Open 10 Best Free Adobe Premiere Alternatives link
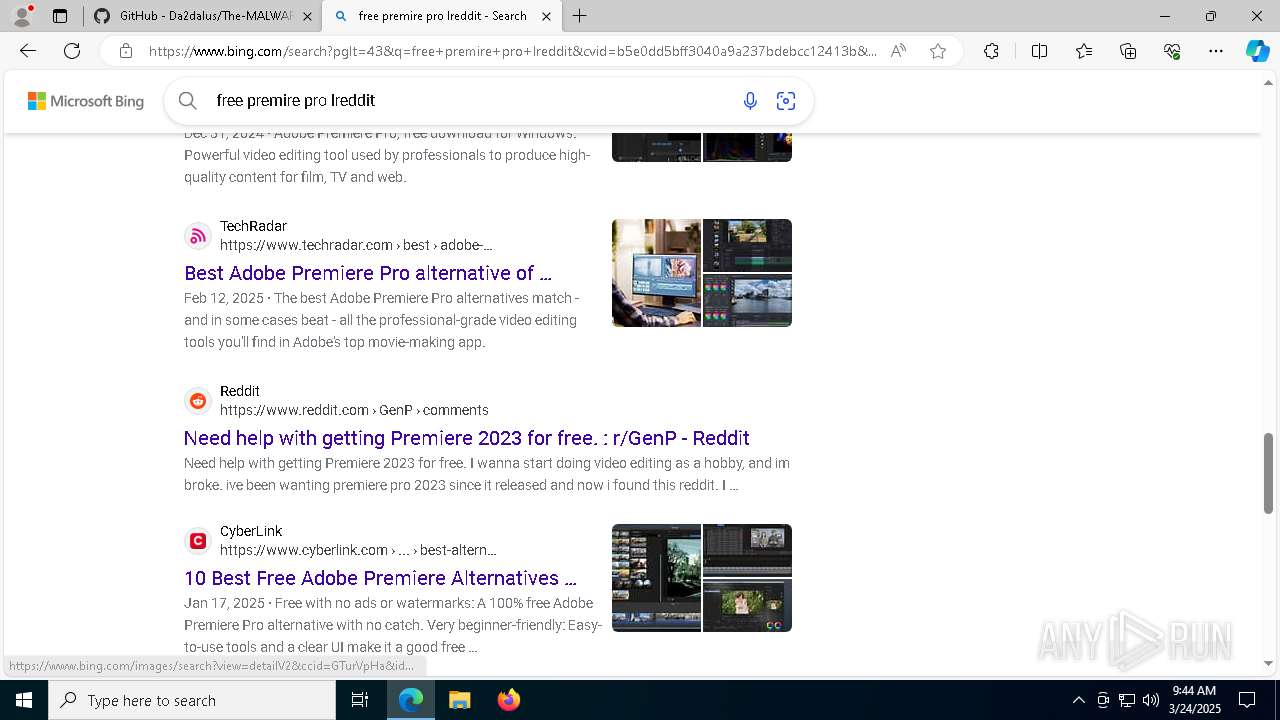Screen dimensions: 1280x720 click(380, 578)
